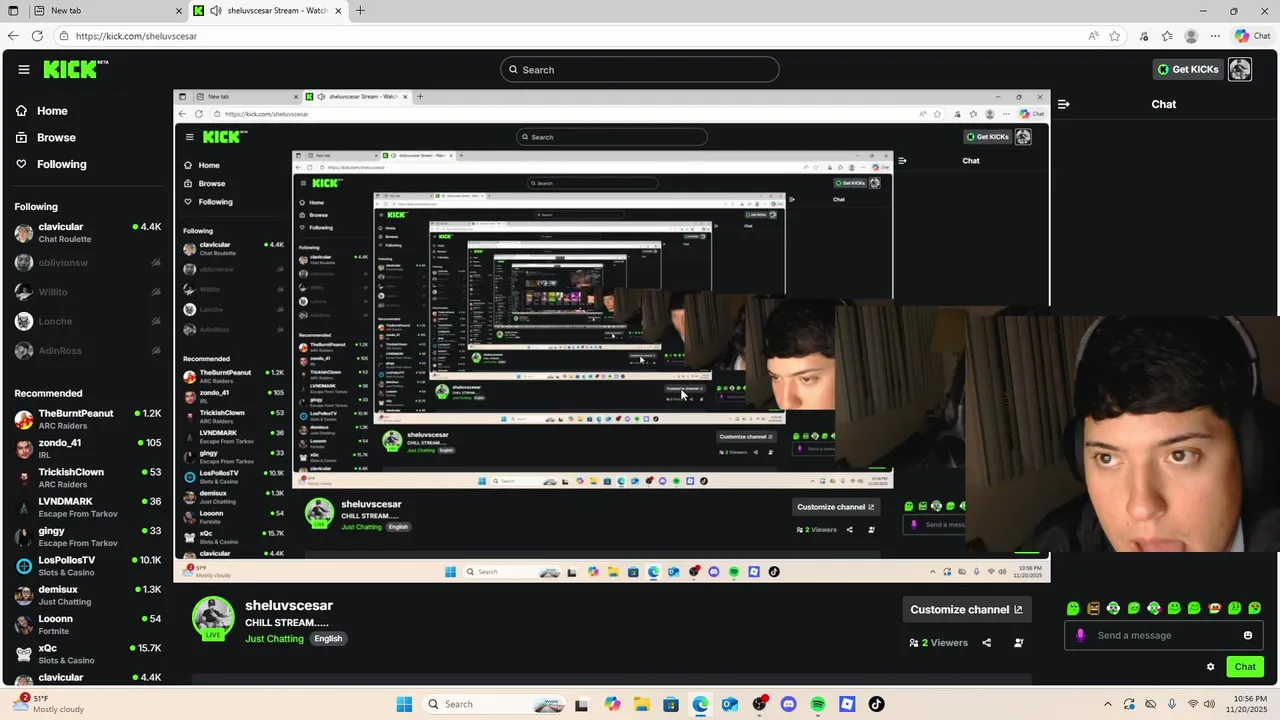Open chat settings gear icon
Image resolution: width=1280 pixels, height=720 pixels.
point(1210,667)
